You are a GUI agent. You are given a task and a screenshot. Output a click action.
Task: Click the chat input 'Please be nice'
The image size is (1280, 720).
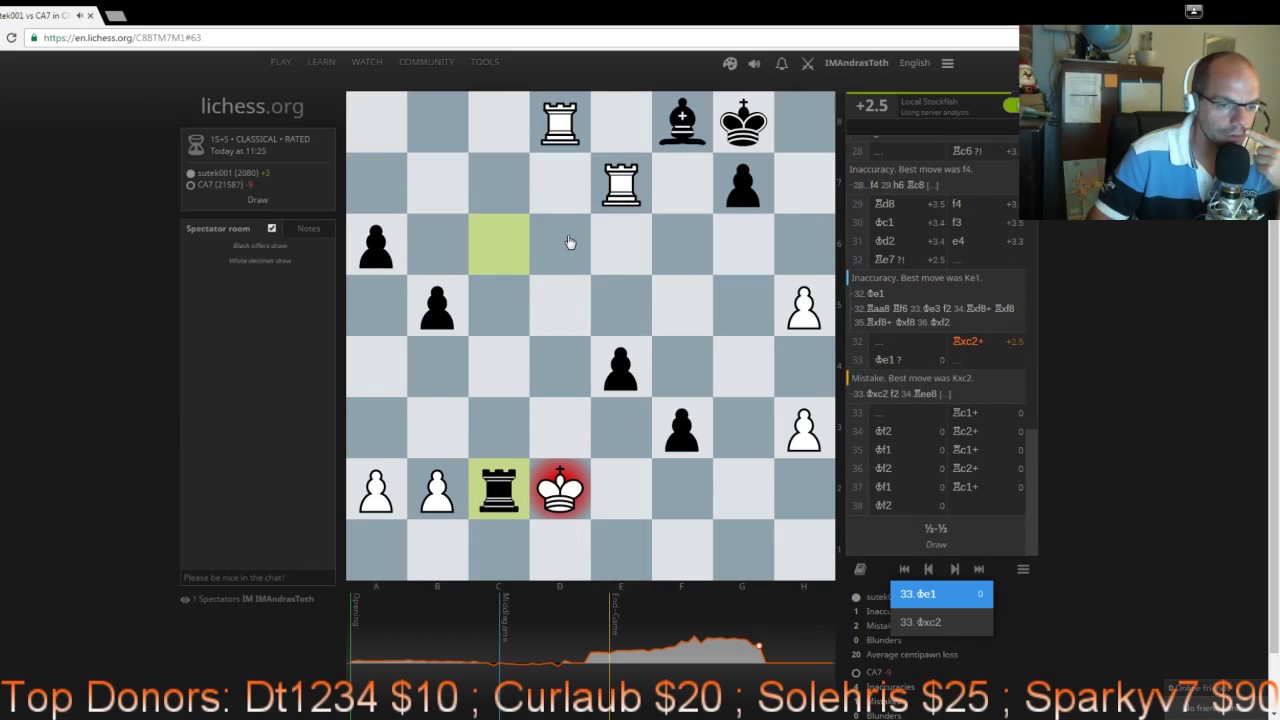tap(258, 578)
